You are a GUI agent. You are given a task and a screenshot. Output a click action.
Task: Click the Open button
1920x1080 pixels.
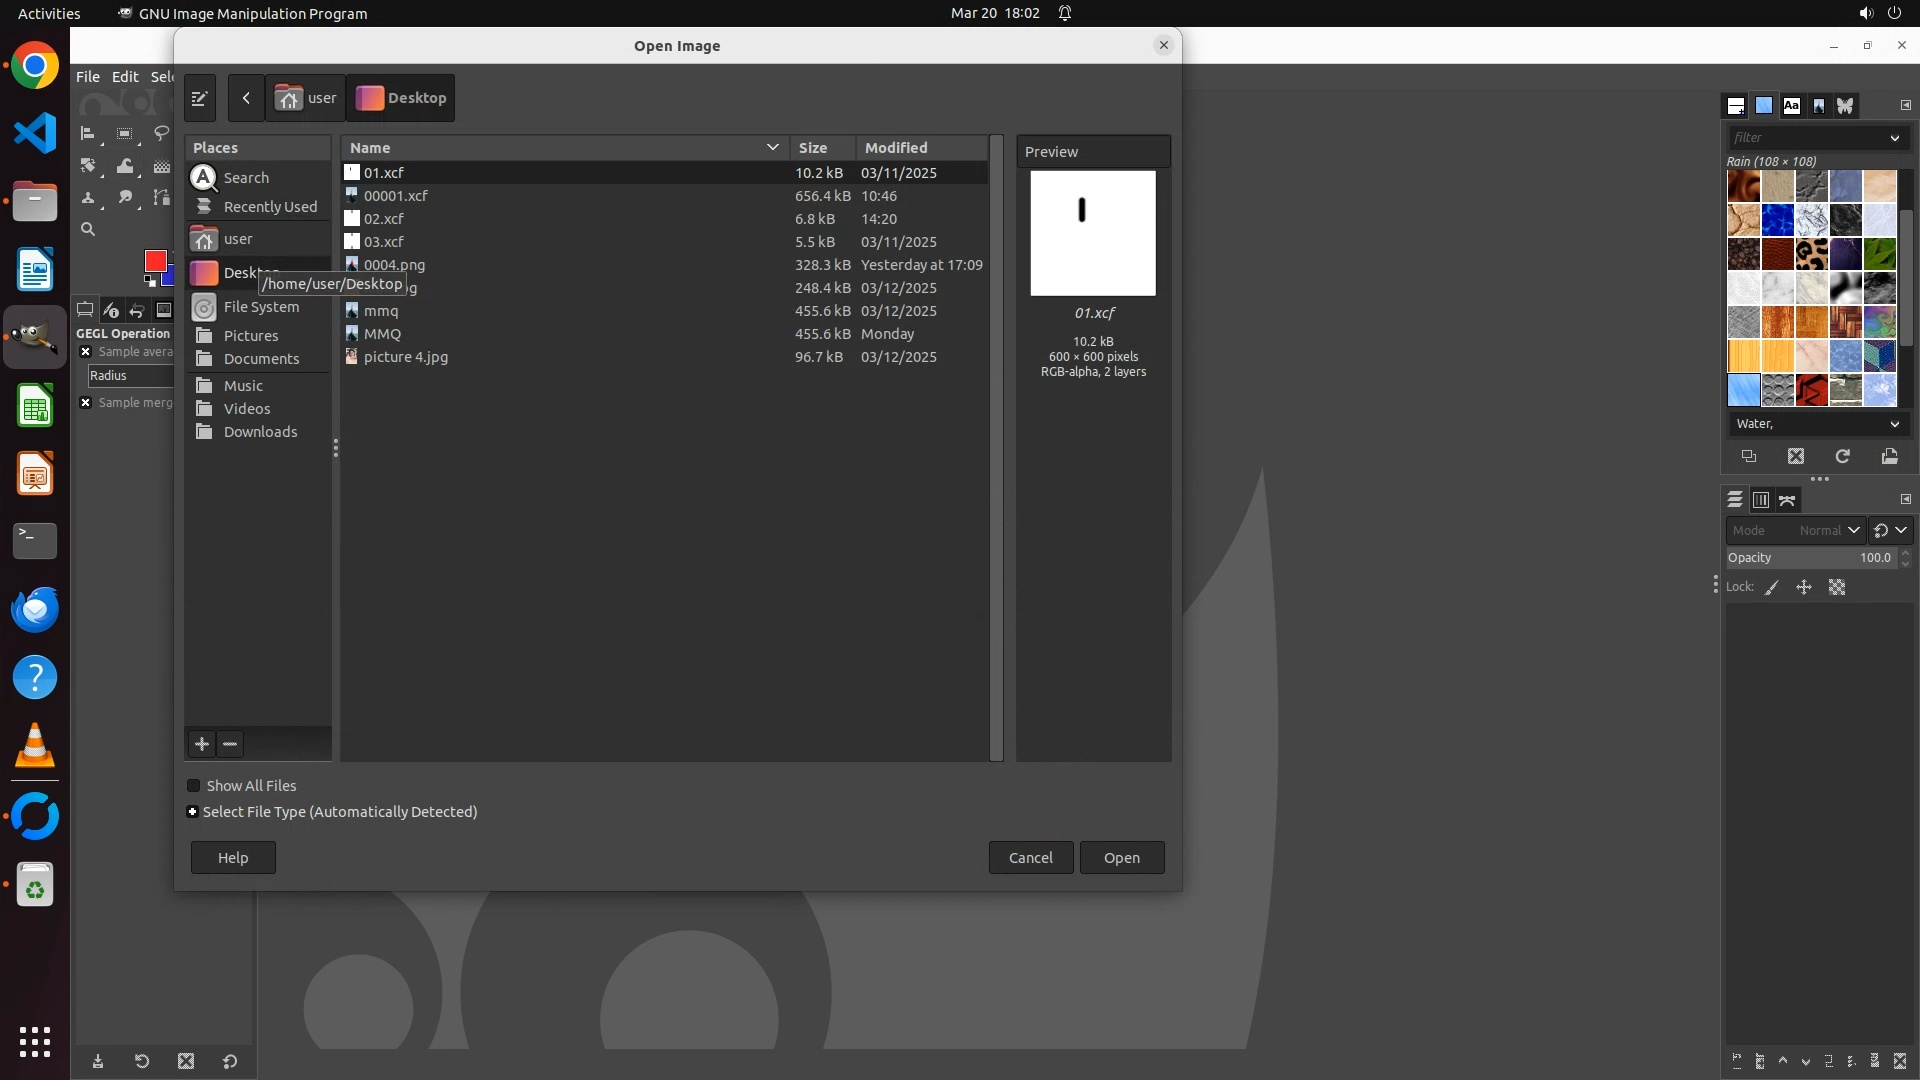click(x=1121, y=858)
